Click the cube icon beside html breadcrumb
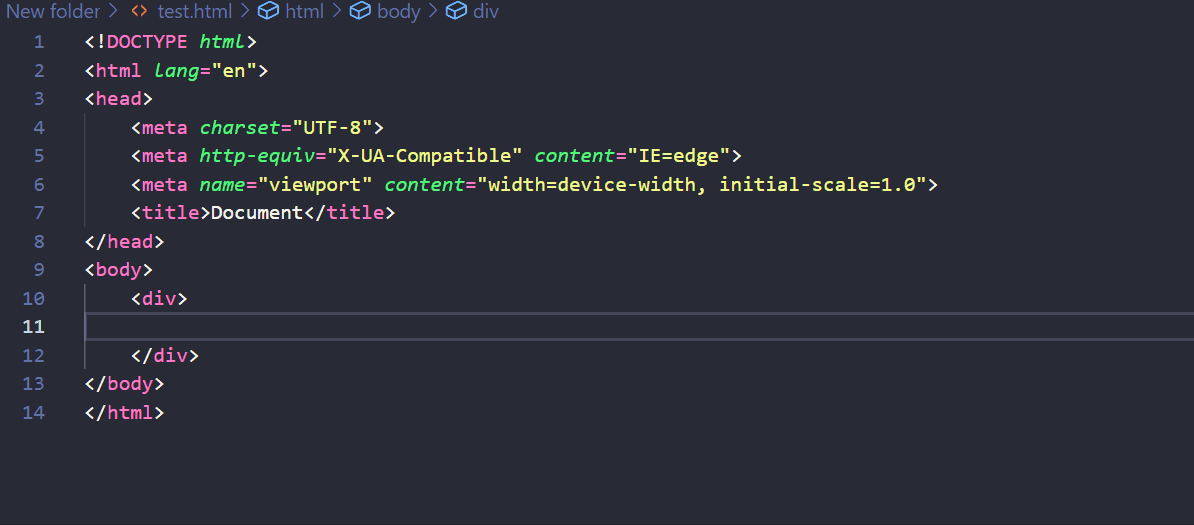1194x525 pixels. [x=268, y=11]
